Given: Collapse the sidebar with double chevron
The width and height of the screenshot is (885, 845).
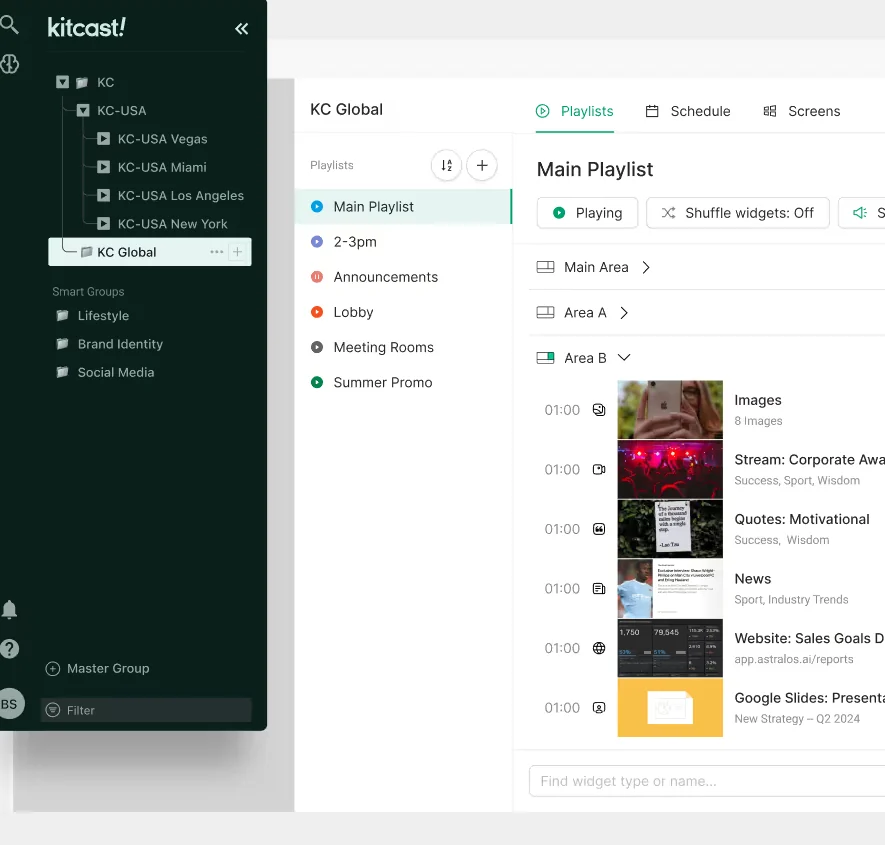Looking at the screenshot, I should click(242, 29).
